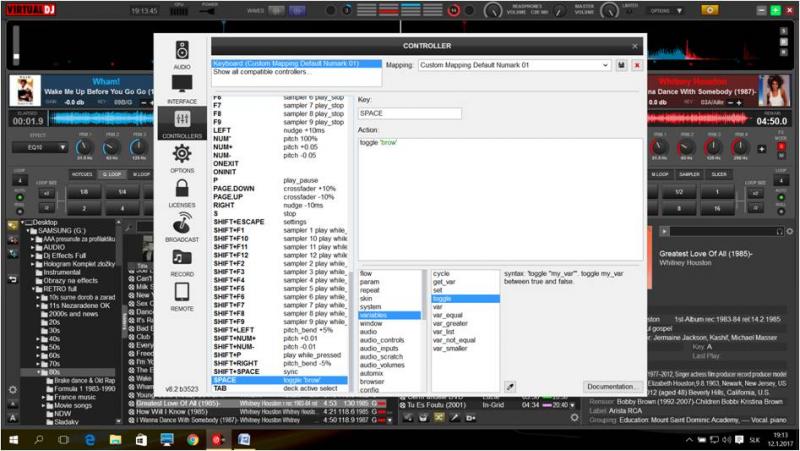Screen dimensions: 800x451
Task: Open File Explorer from the taskbar
Action: pos(115,440)
